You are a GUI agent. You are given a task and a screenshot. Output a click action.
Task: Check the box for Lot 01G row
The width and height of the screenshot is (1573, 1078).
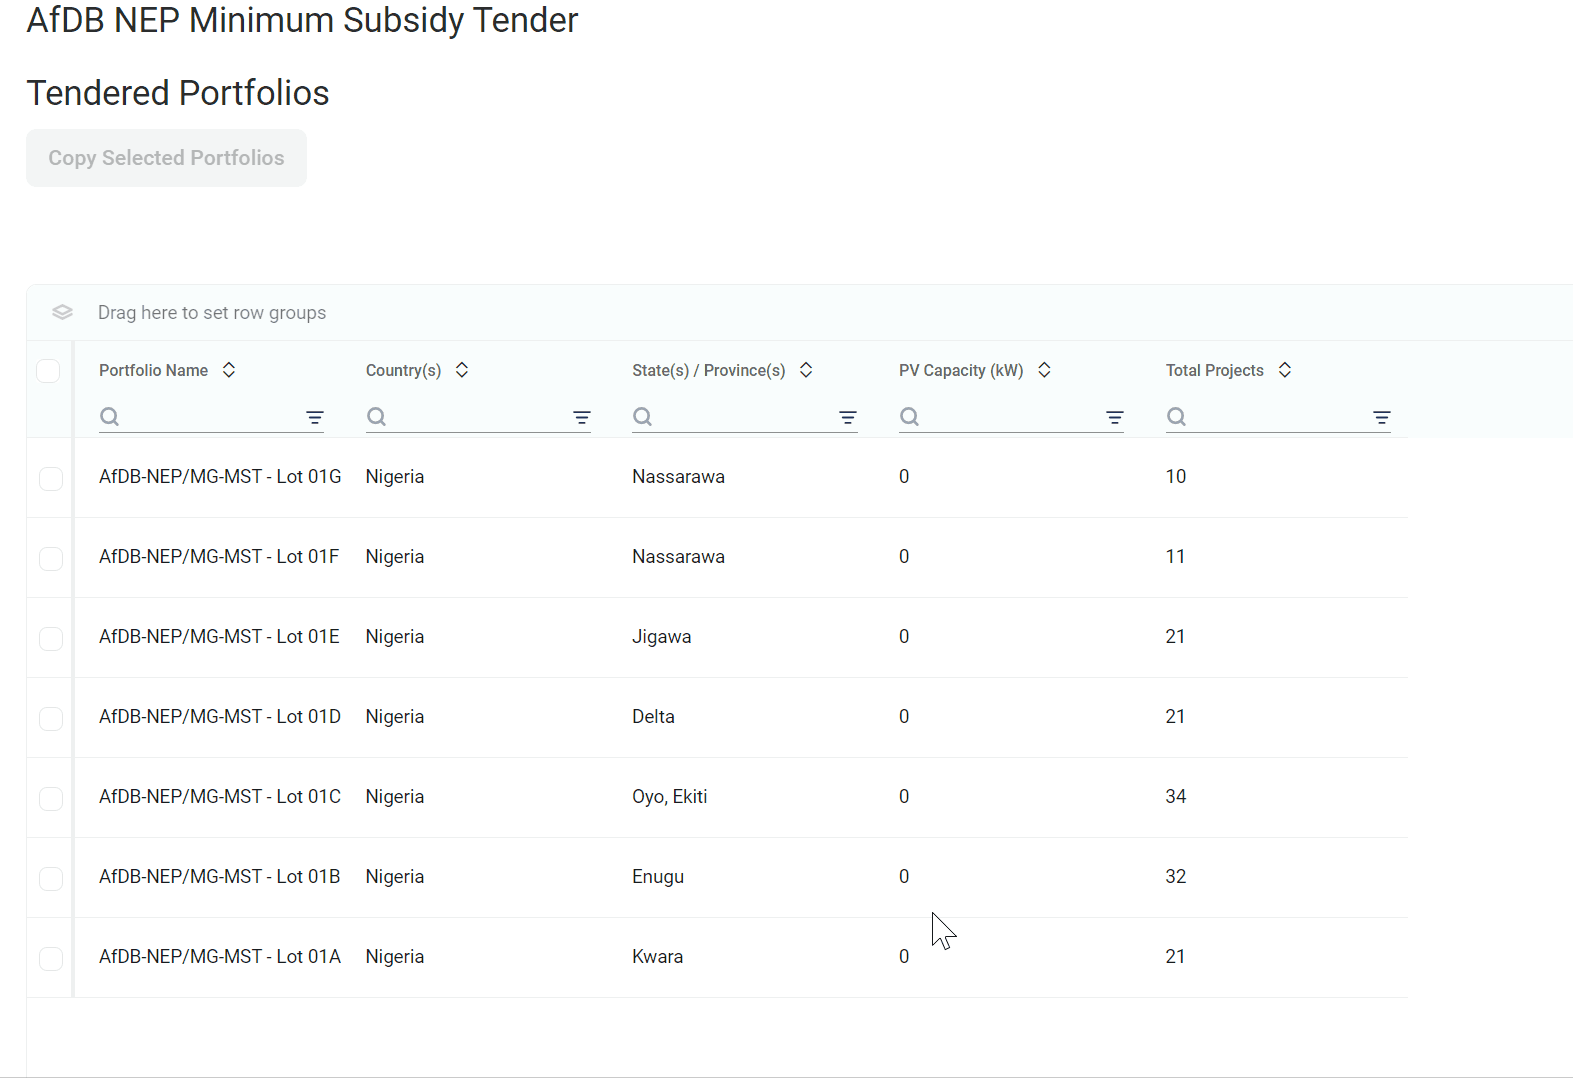51,479
